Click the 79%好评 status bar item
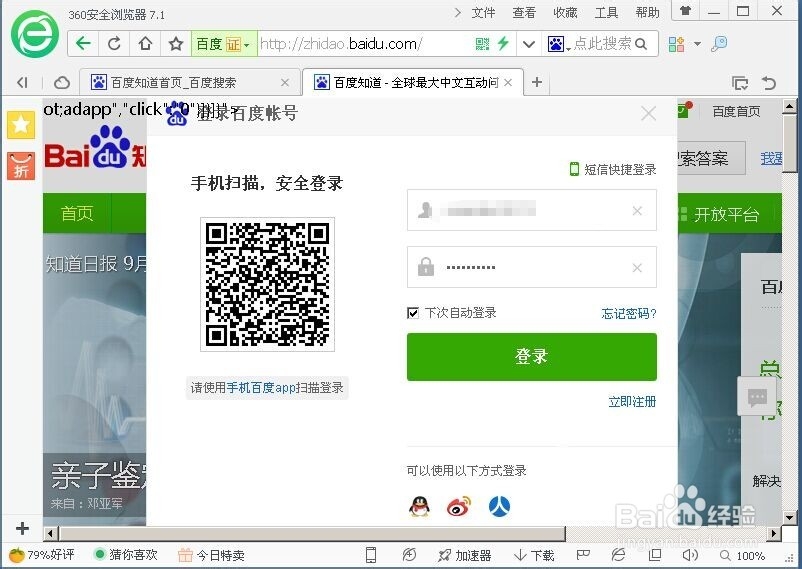Screen dimensions: 802x569 [x=42, y=555]
